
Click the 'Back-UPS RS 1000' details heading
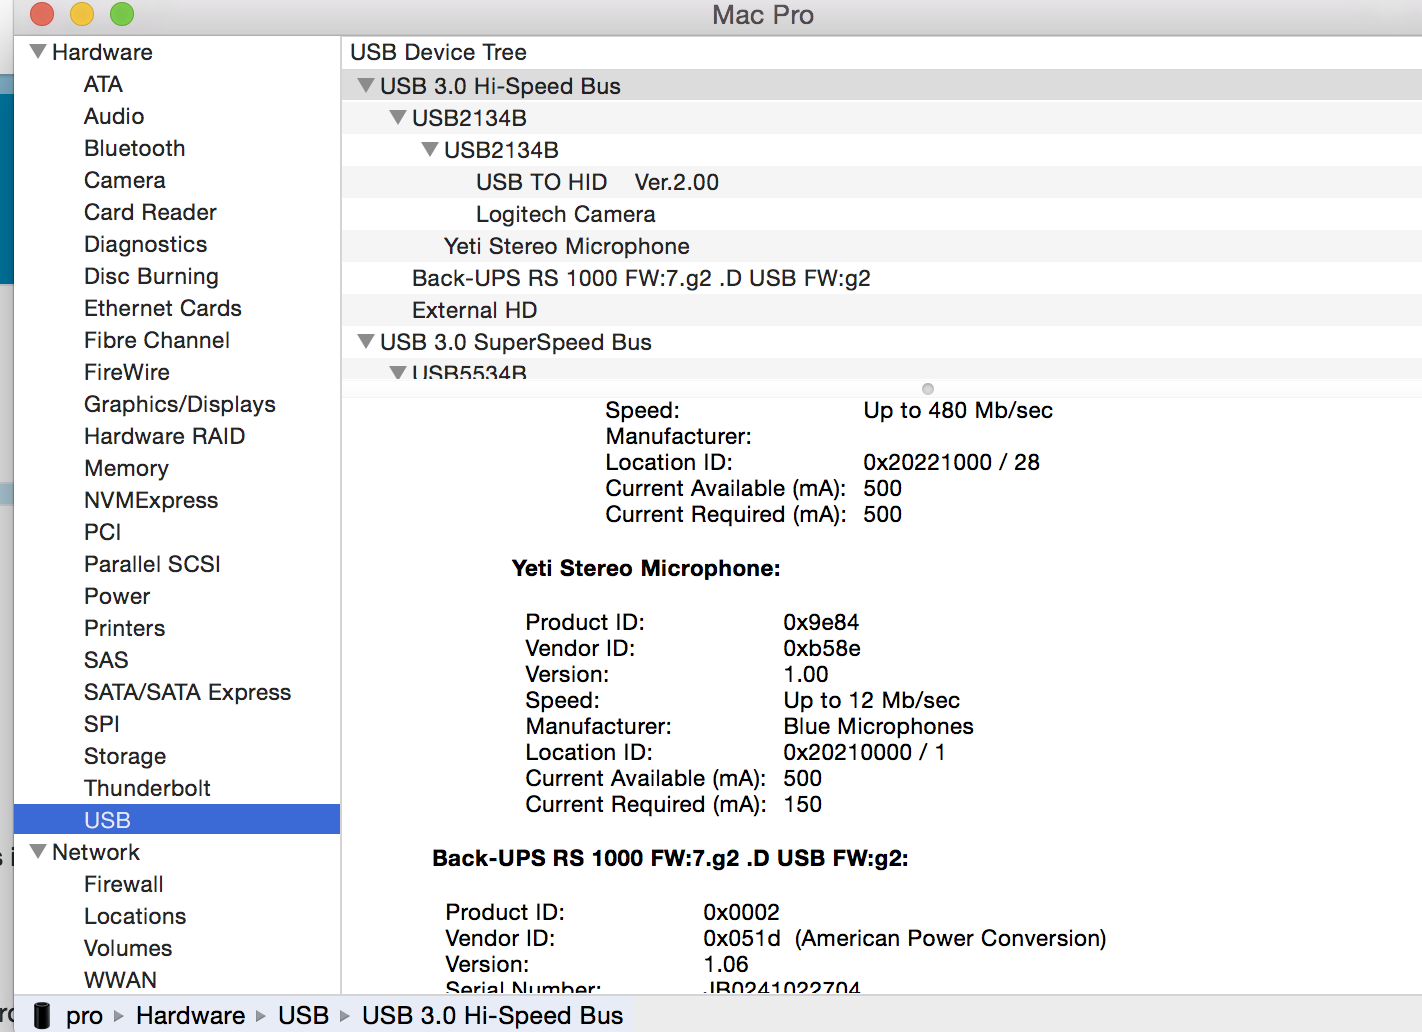click(x=670, y=858)
